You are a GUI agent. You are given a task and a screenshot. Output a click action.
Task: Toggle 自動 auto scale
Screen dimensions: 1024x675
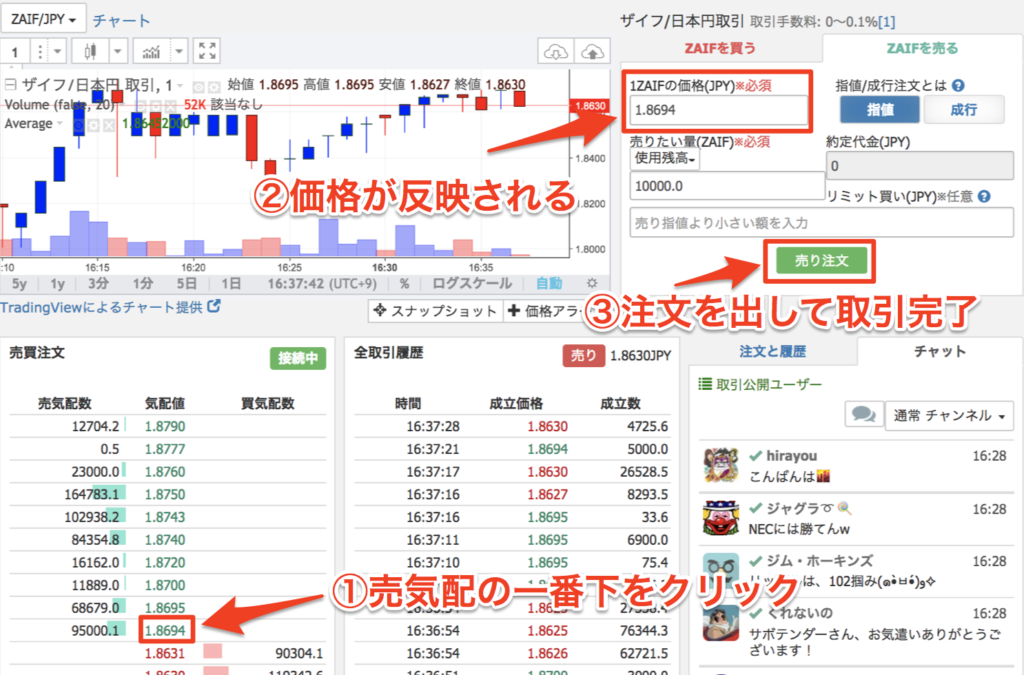click(549, 283)
